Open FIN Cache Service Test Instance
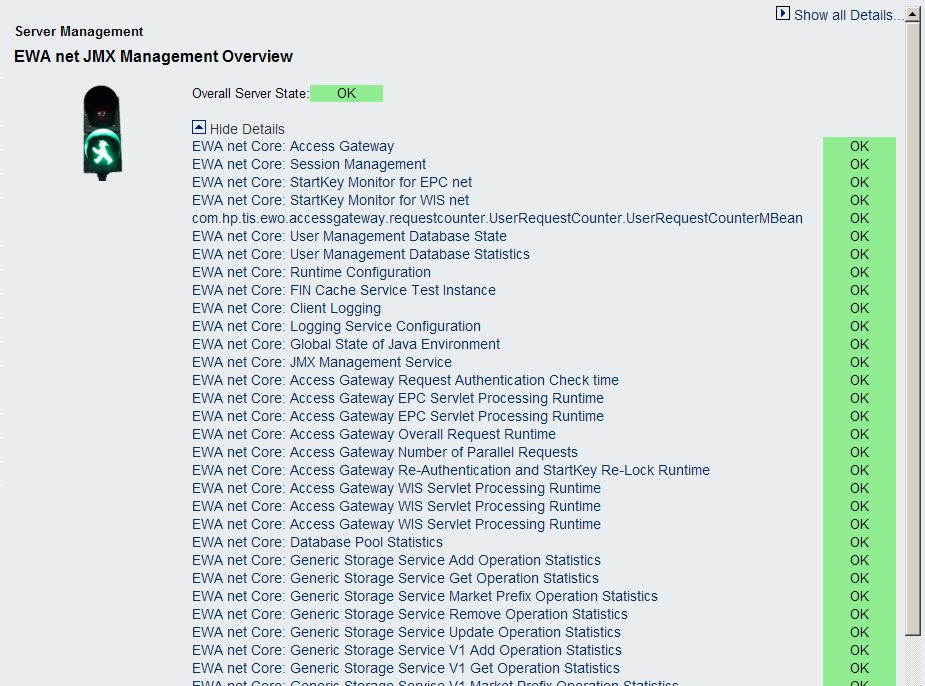The width and height of the screenshot is (925, 686). (344, 290)
